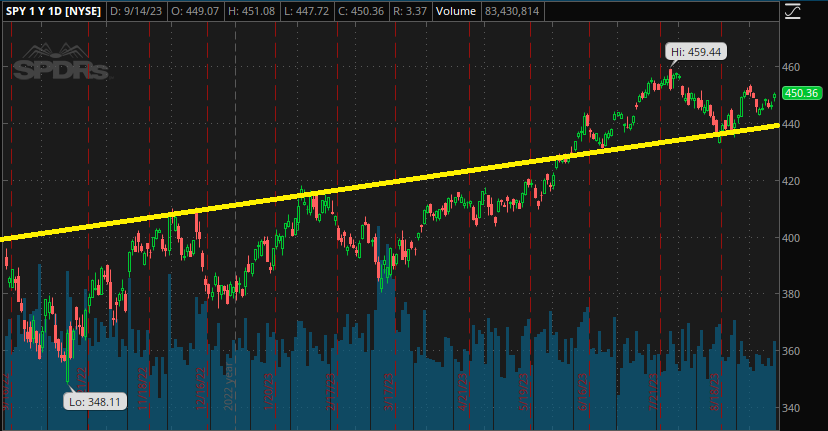Click the 400 price axis label
The image size is (828, 431).
(791, 238)
